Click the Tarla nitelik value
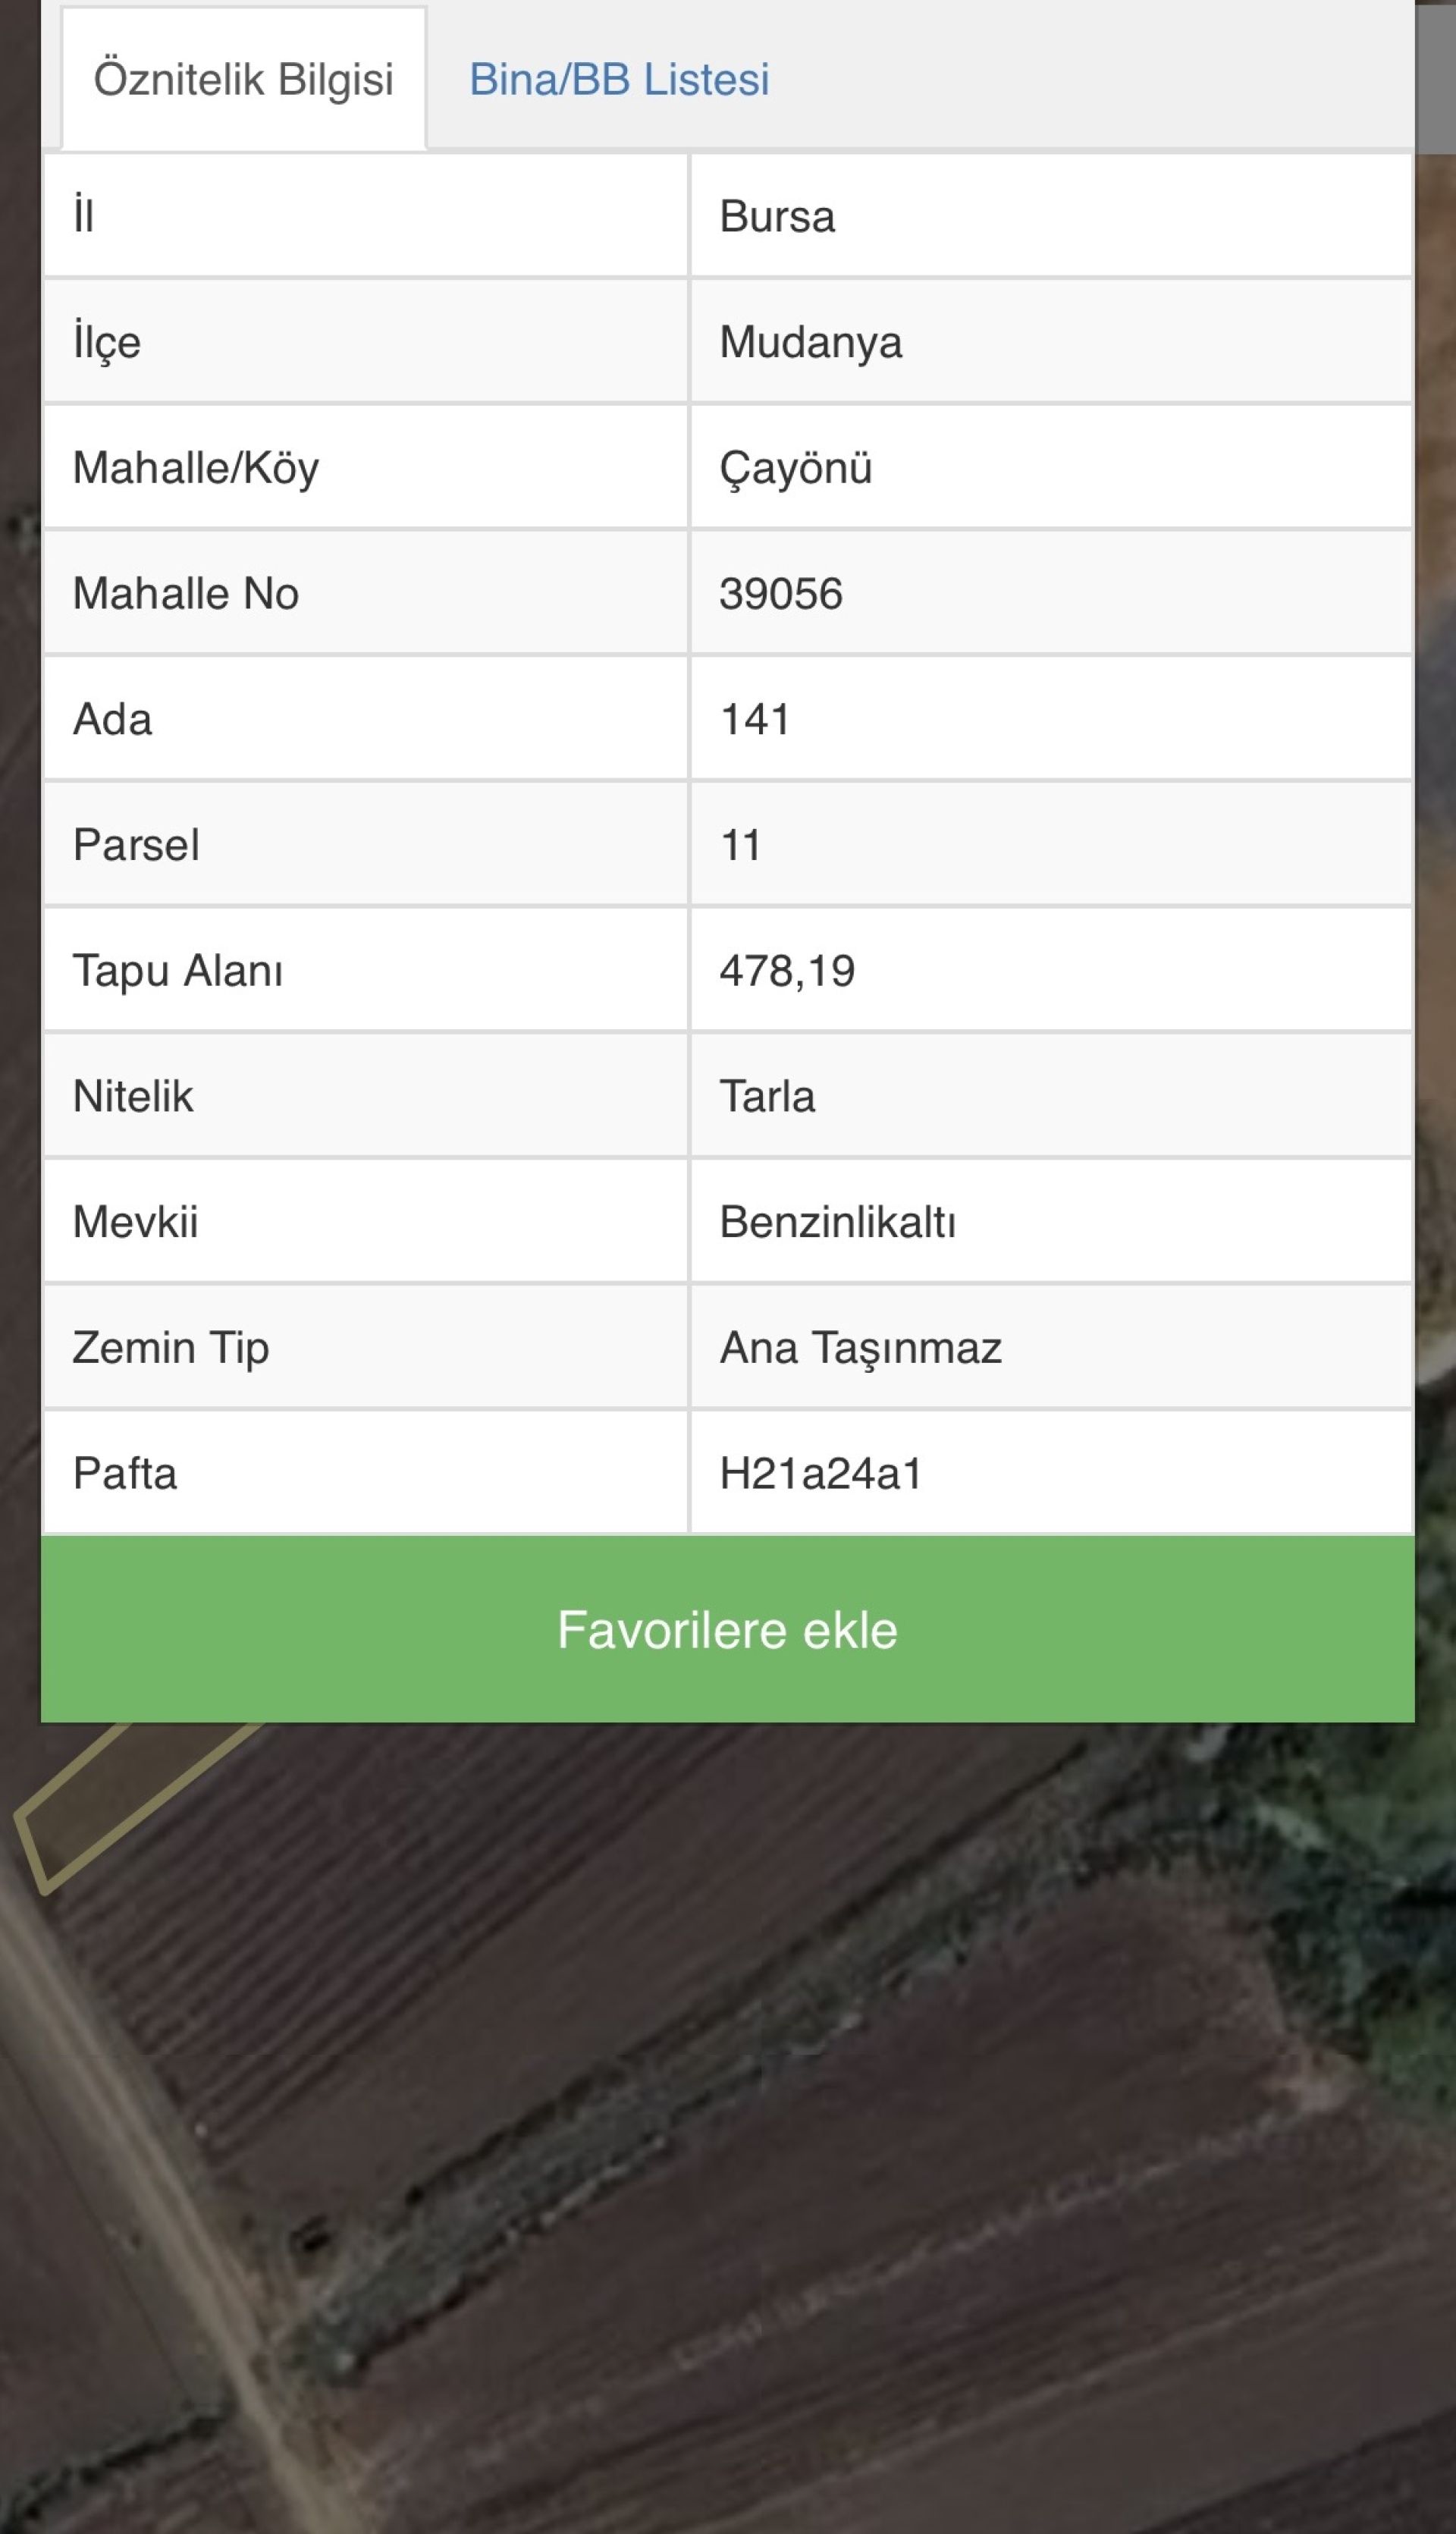Viewport: 1456px width, 2534px height. pos(767,1096)
